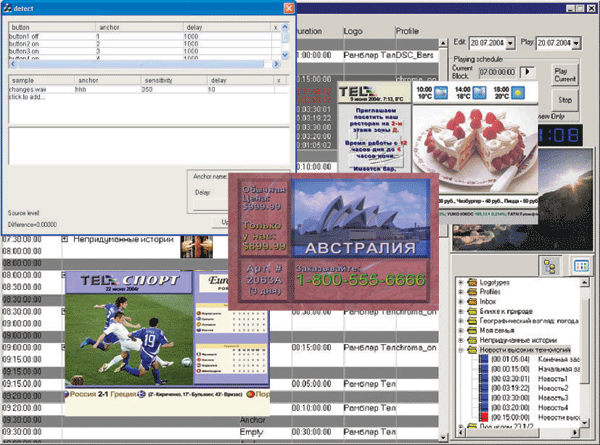Viewport: 600px width, 445px height.
Task: Open the Edit date dropdown
Action: click(x=510, y=43)
